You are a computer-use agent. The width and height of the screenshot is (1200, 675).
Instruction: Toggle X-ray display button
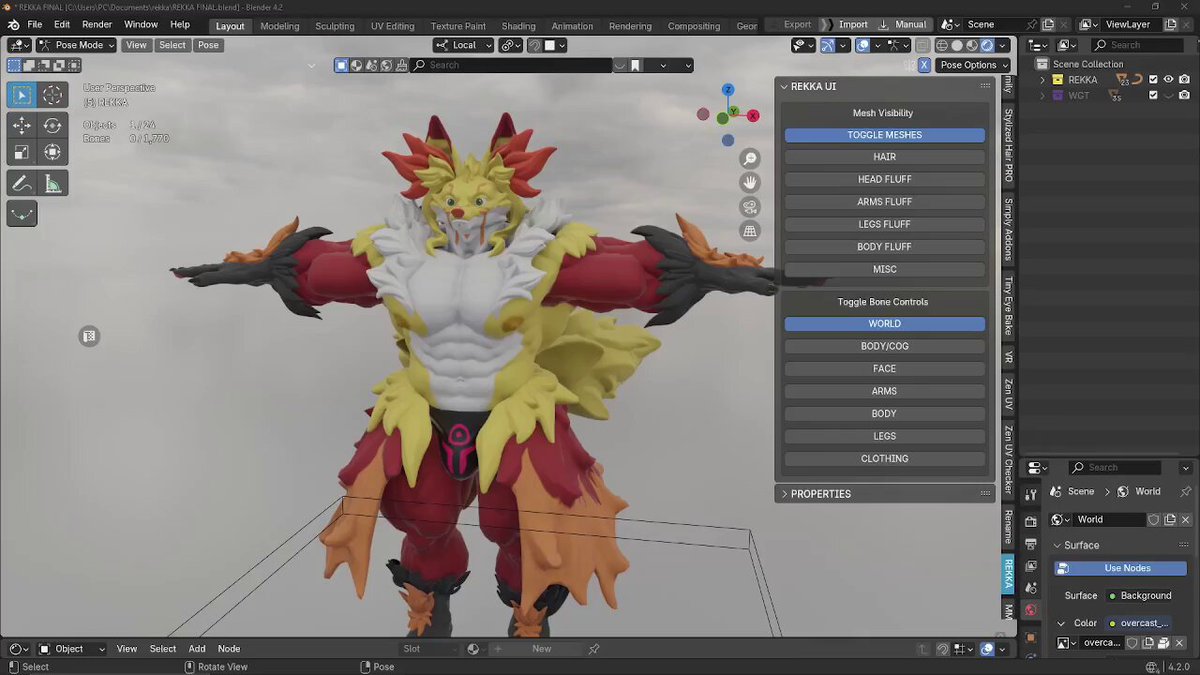pyautogui.click(x=922, y=45)
